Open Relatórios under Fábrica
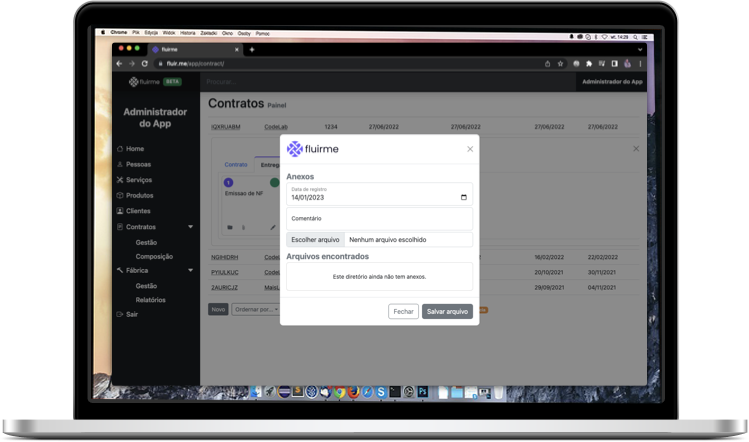 click(x=150, y=299)
